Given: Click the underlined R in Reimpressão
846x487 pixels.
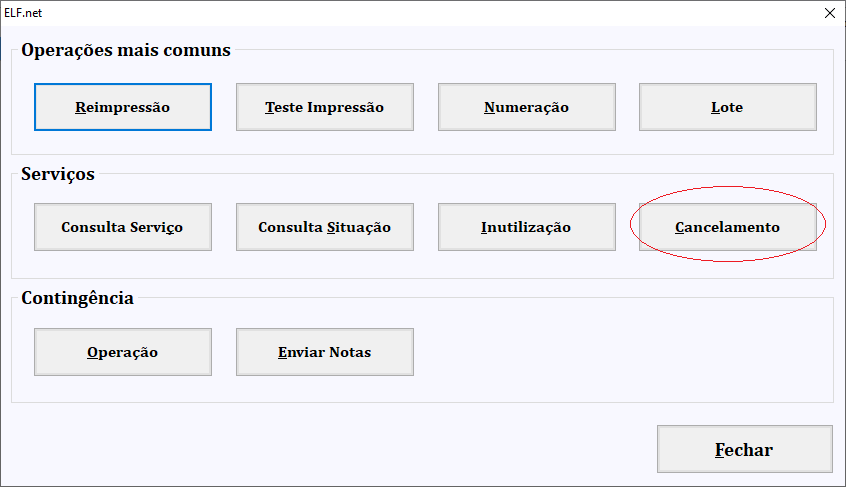Looking at the screenshot, I should (80, 107).
